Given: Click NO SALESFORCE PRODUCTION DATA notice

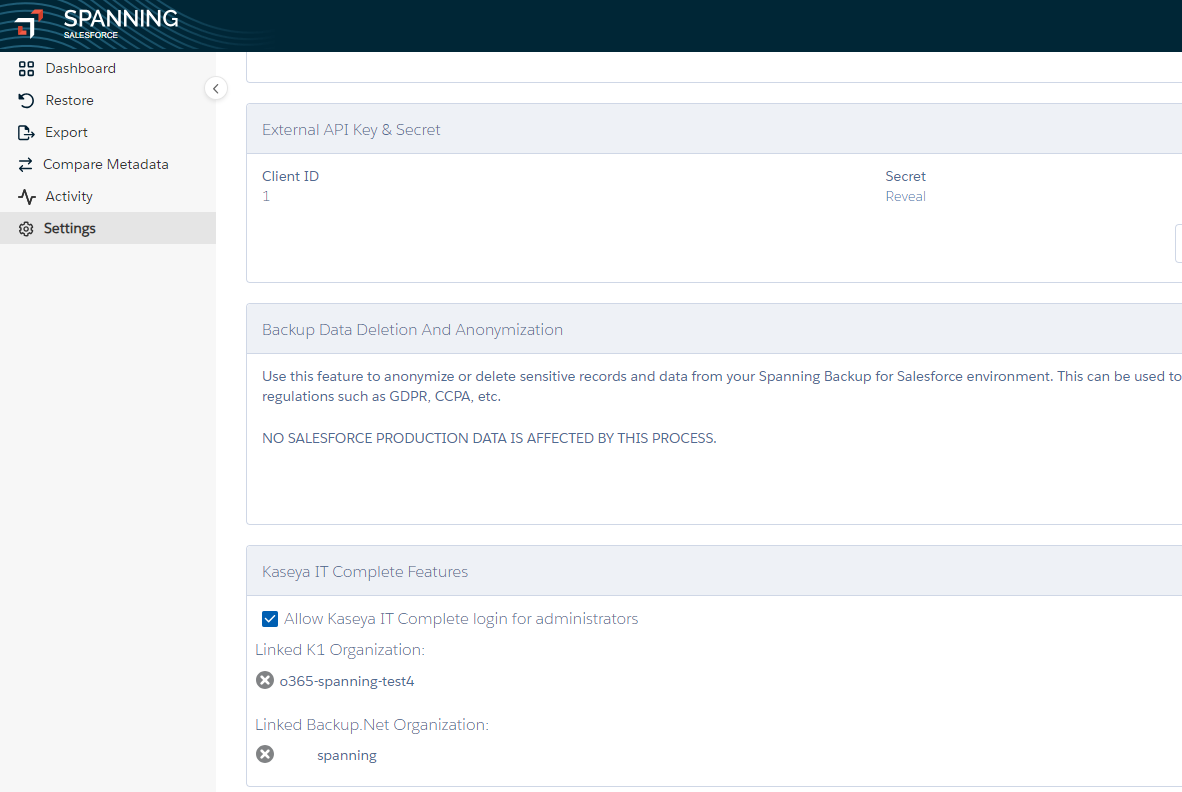Looking at the screenshot, I should pos(489,439).
